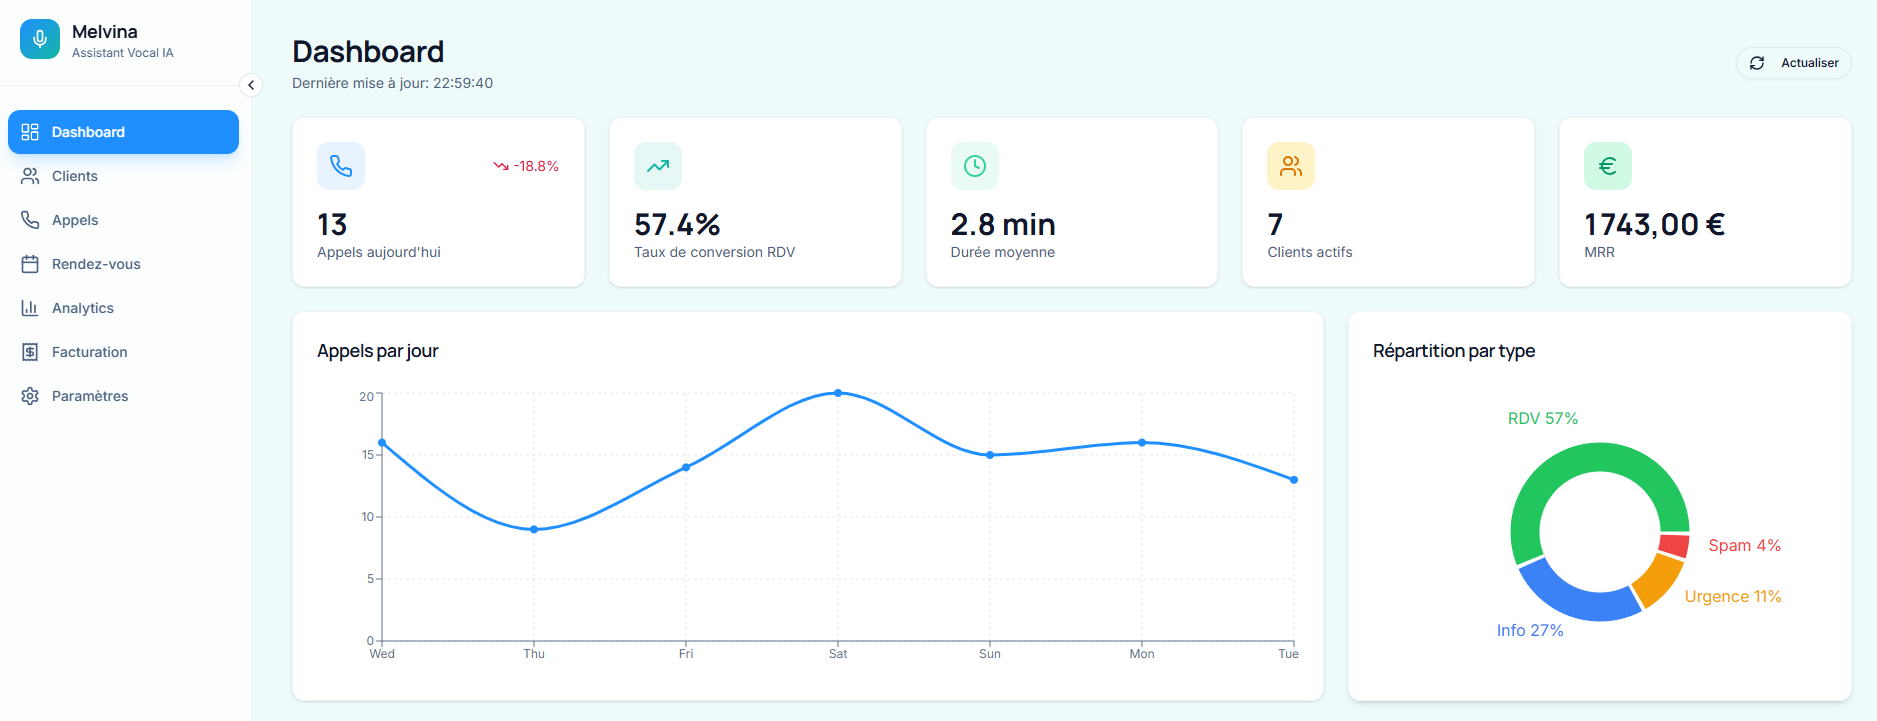The width and height of the screenshot is (1877, 721).
Task: Click the euro icon on MRR card
Action: tap(1608, 166)
